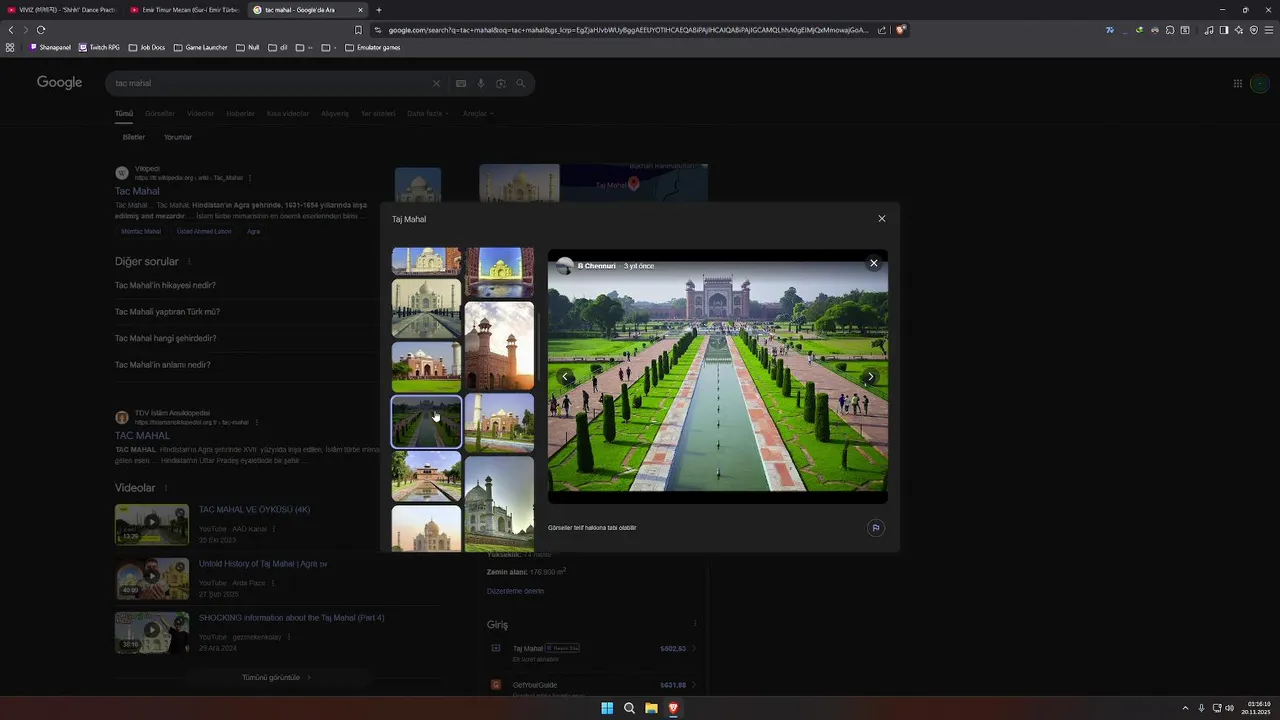Open the Haberler search tab
This screenshot has width=1280, height=720.
point(240,114)
